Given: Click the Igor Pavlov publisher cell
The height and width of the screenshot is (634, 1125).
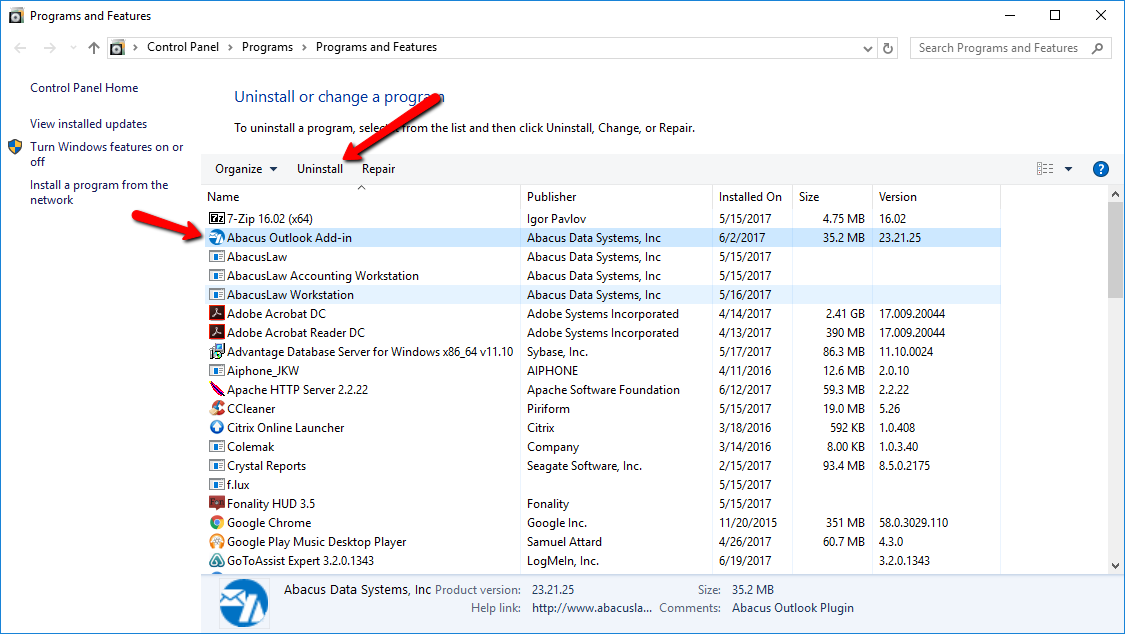Looking at the screenshot, I should coord(556,219).
